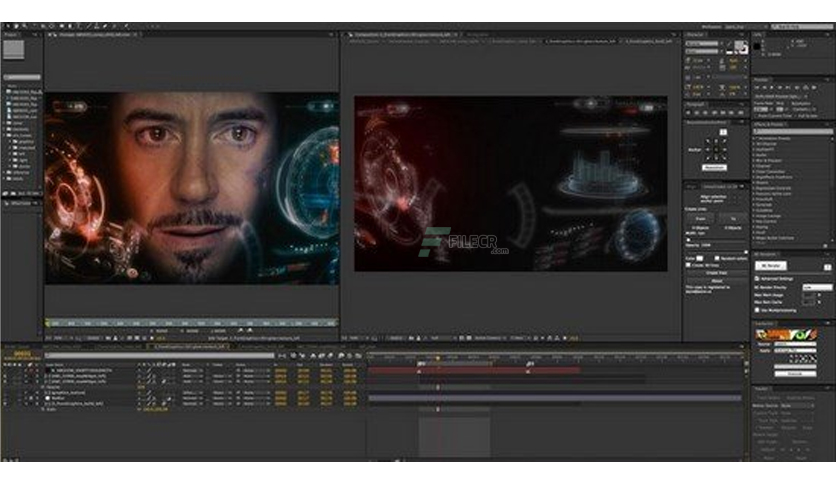Jump to first frame in Preview panel
Screen dimensions: 836x484
[757, 87]
